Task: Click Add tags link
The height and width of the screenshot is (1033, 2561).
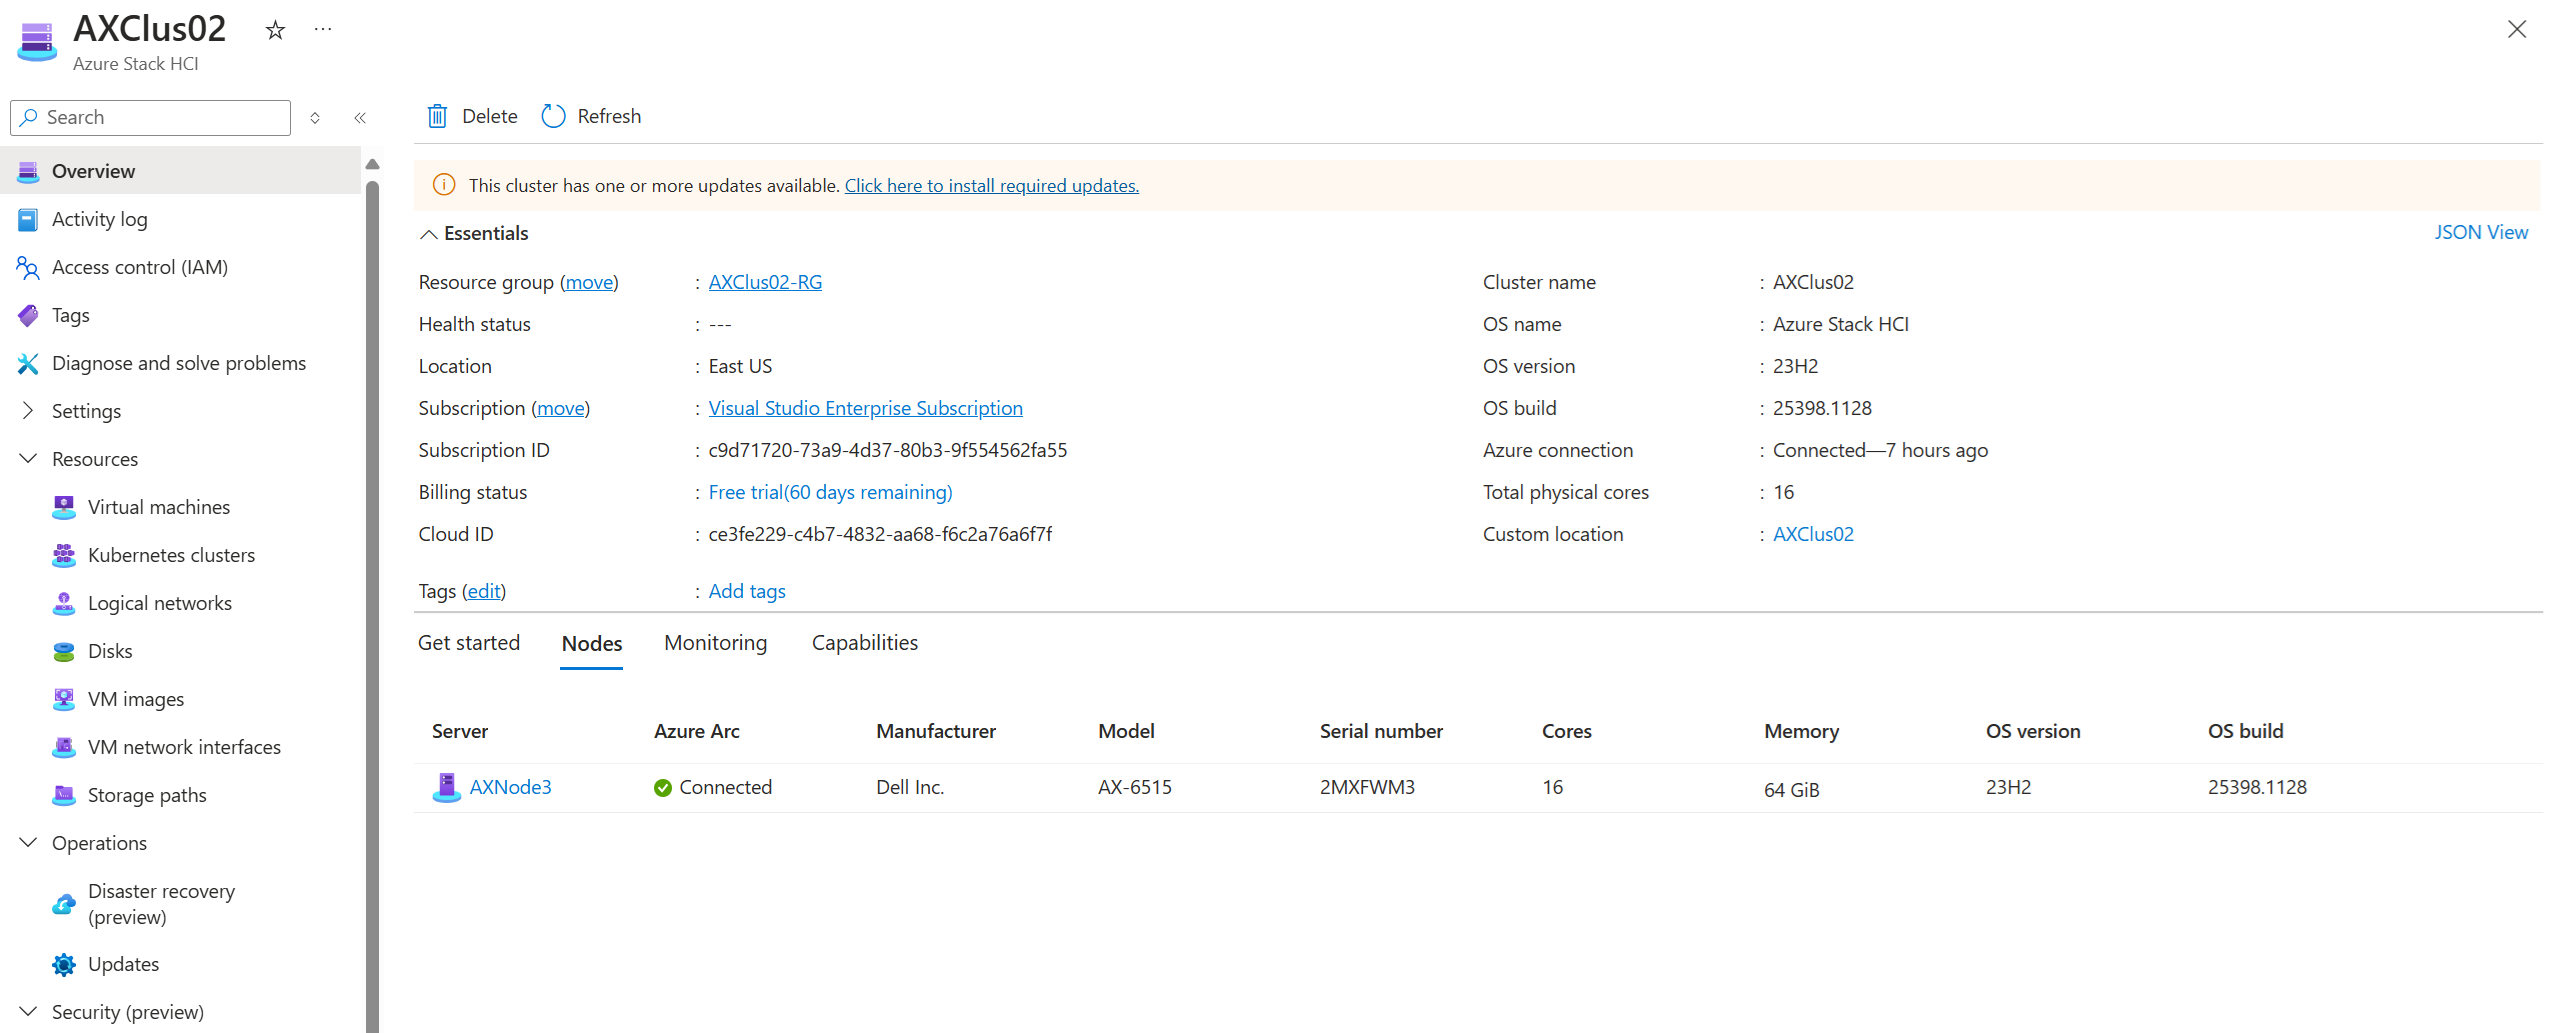Action: 747,591
